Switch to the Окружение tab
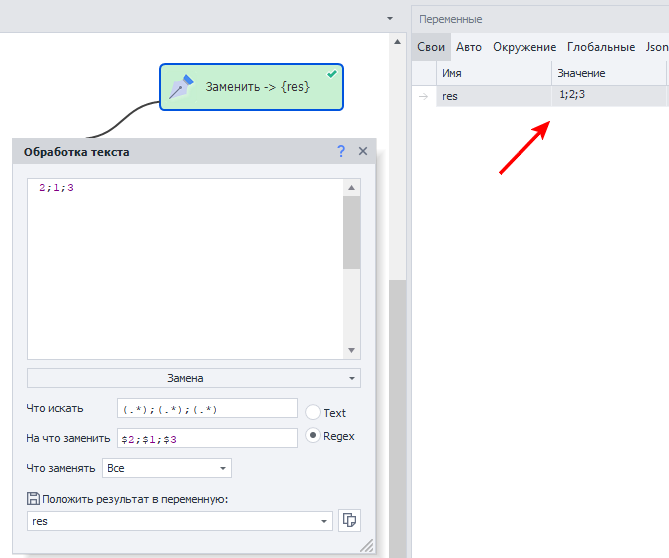The image size is (669, 558). 524,47
